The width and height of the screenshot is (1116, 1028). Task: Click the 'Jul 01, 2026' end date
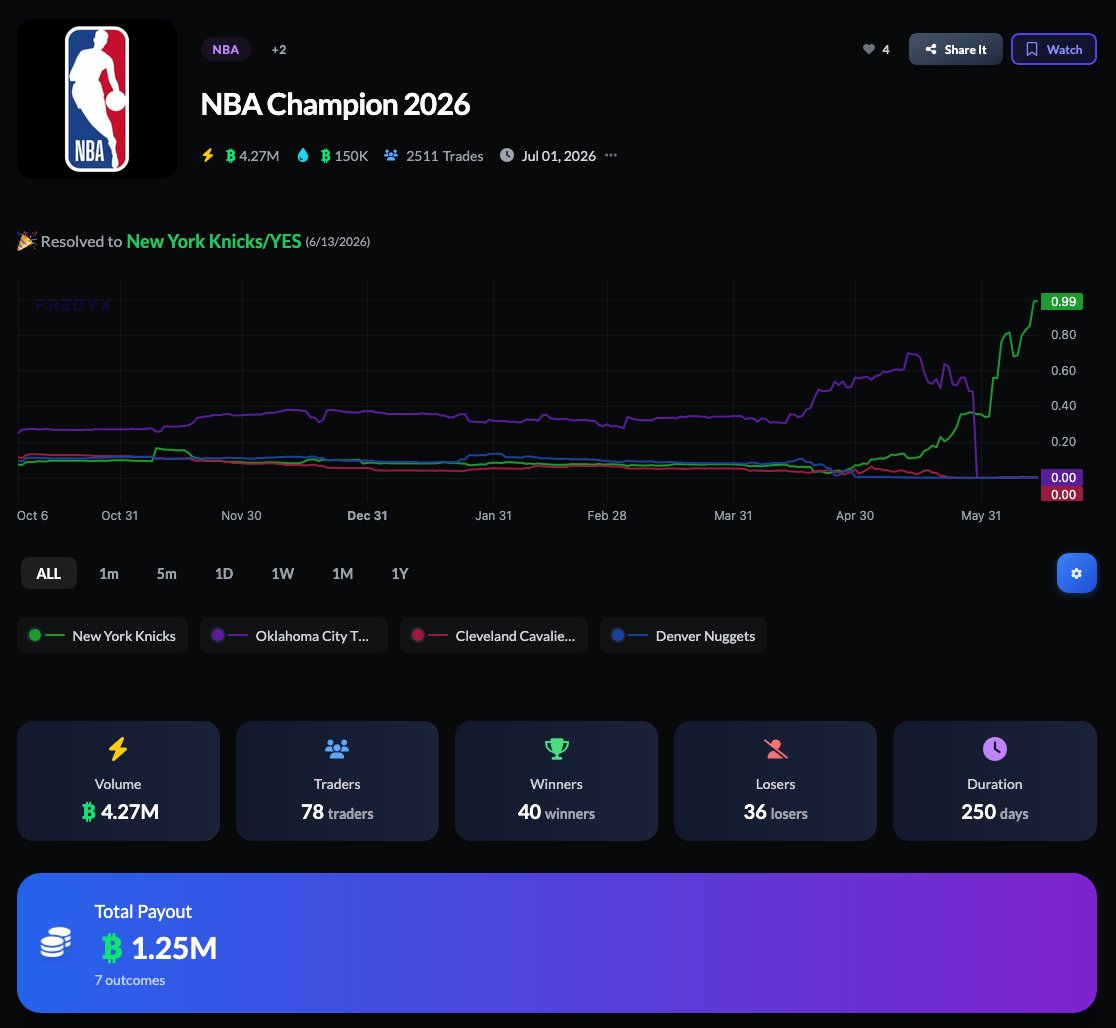[559, 156]
